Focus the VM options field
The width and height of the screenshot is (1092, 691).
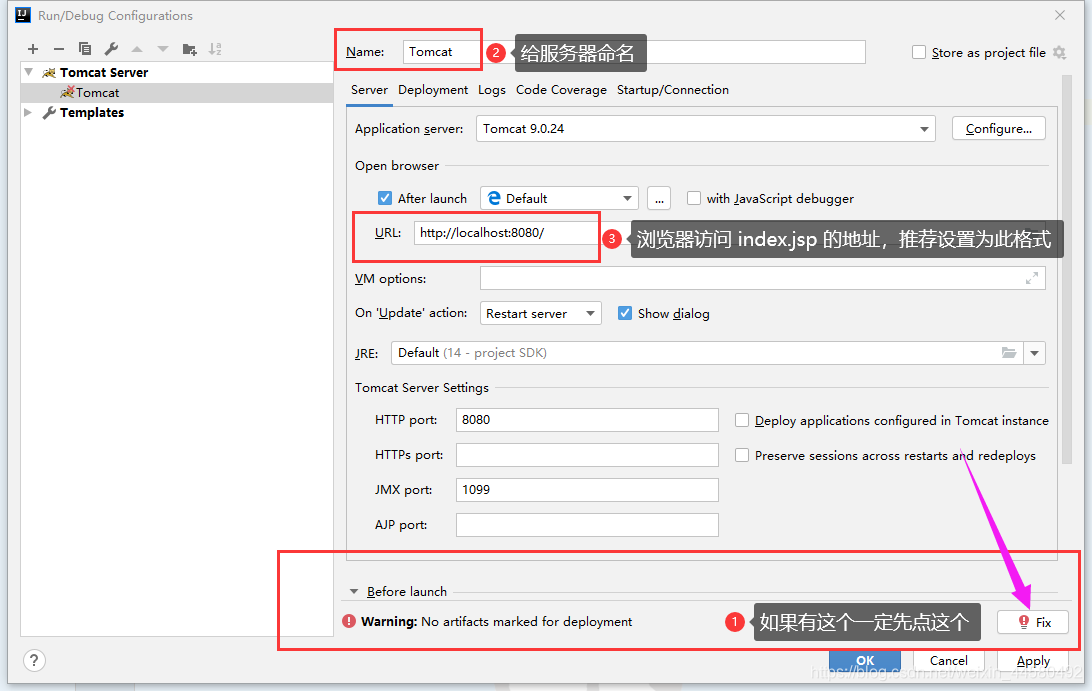[x=763, y=278]
